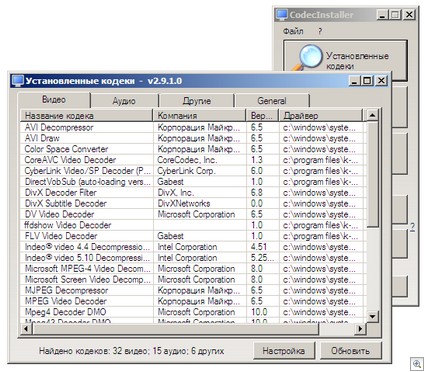
Task: Click the magnifying glass icon in CodecInstaller
Action: pos(307,57)
